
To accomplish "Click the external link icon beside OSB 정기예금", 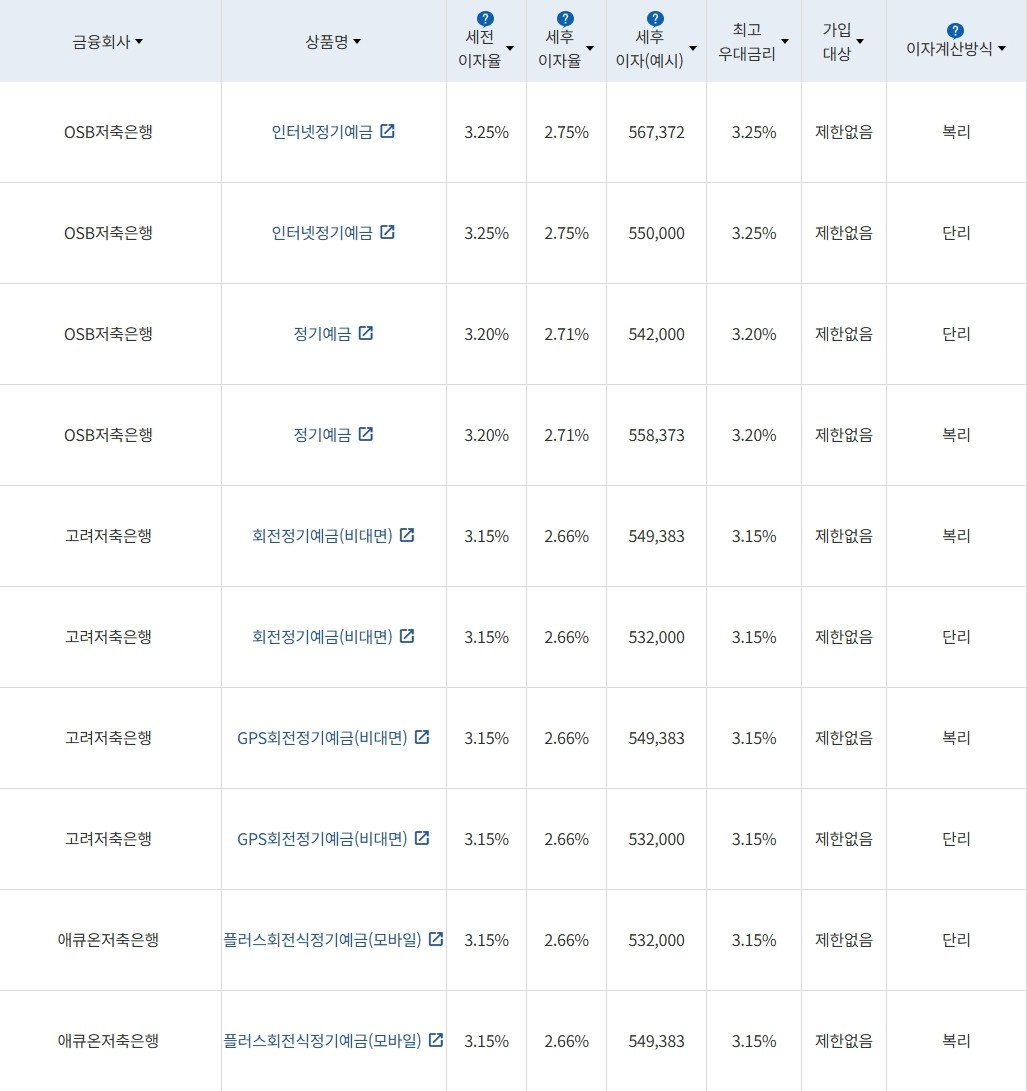I will pos(366,333).
